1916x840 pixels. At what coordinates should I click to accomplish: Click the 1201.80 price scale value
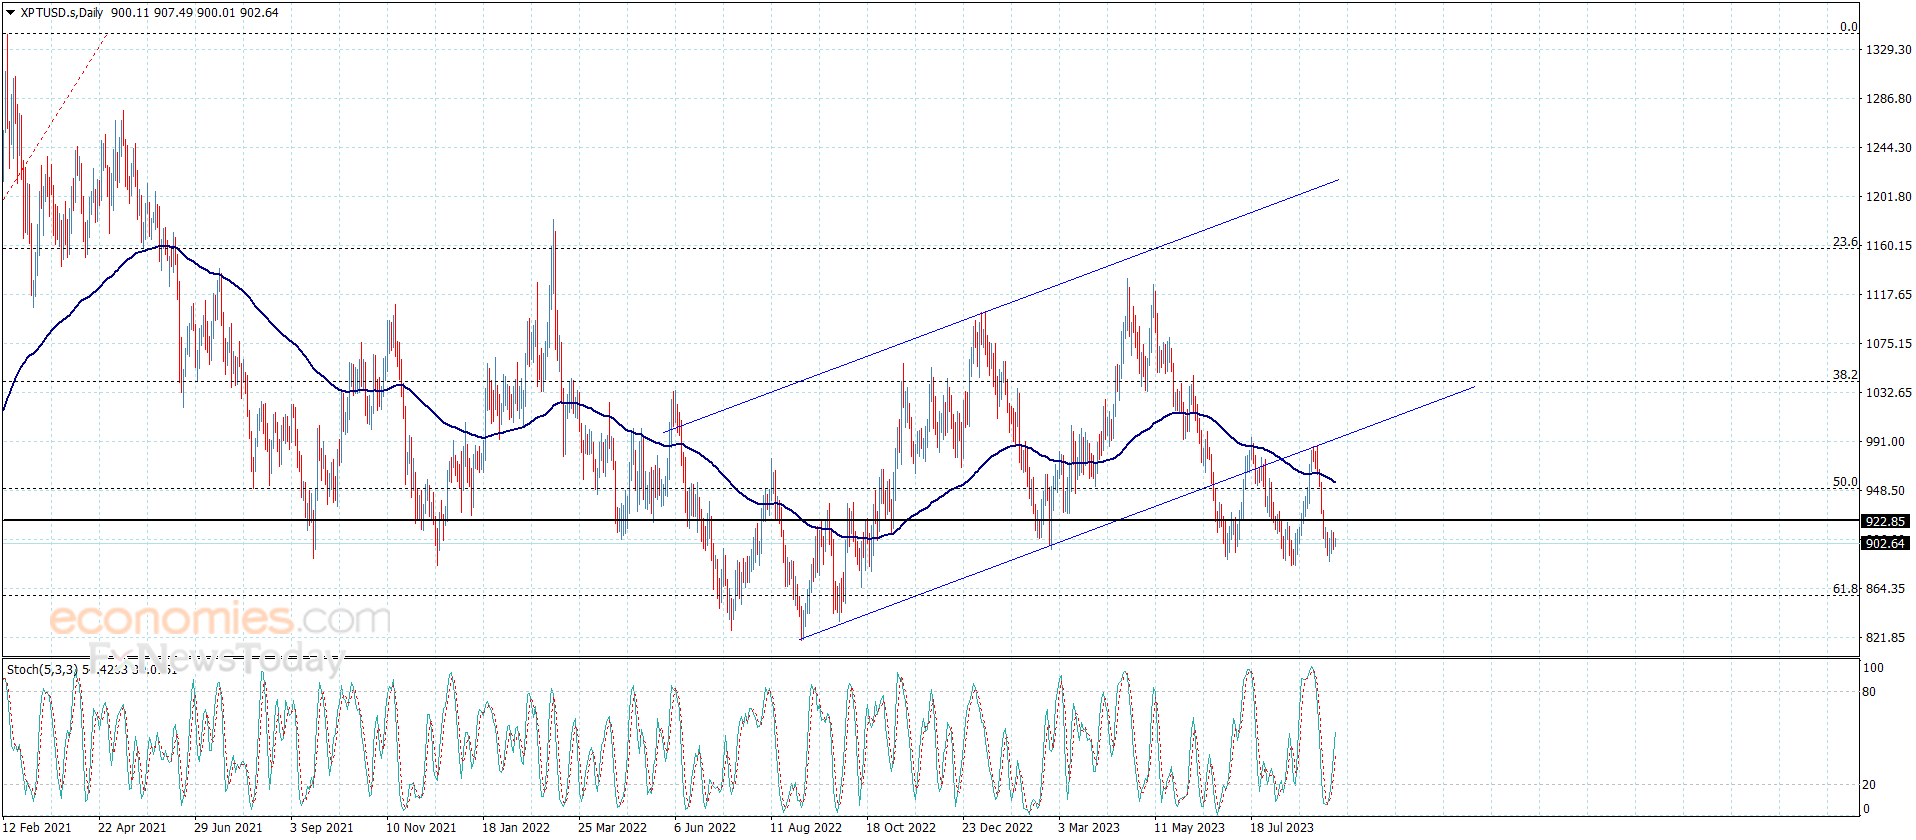[x=1888, y=197]
